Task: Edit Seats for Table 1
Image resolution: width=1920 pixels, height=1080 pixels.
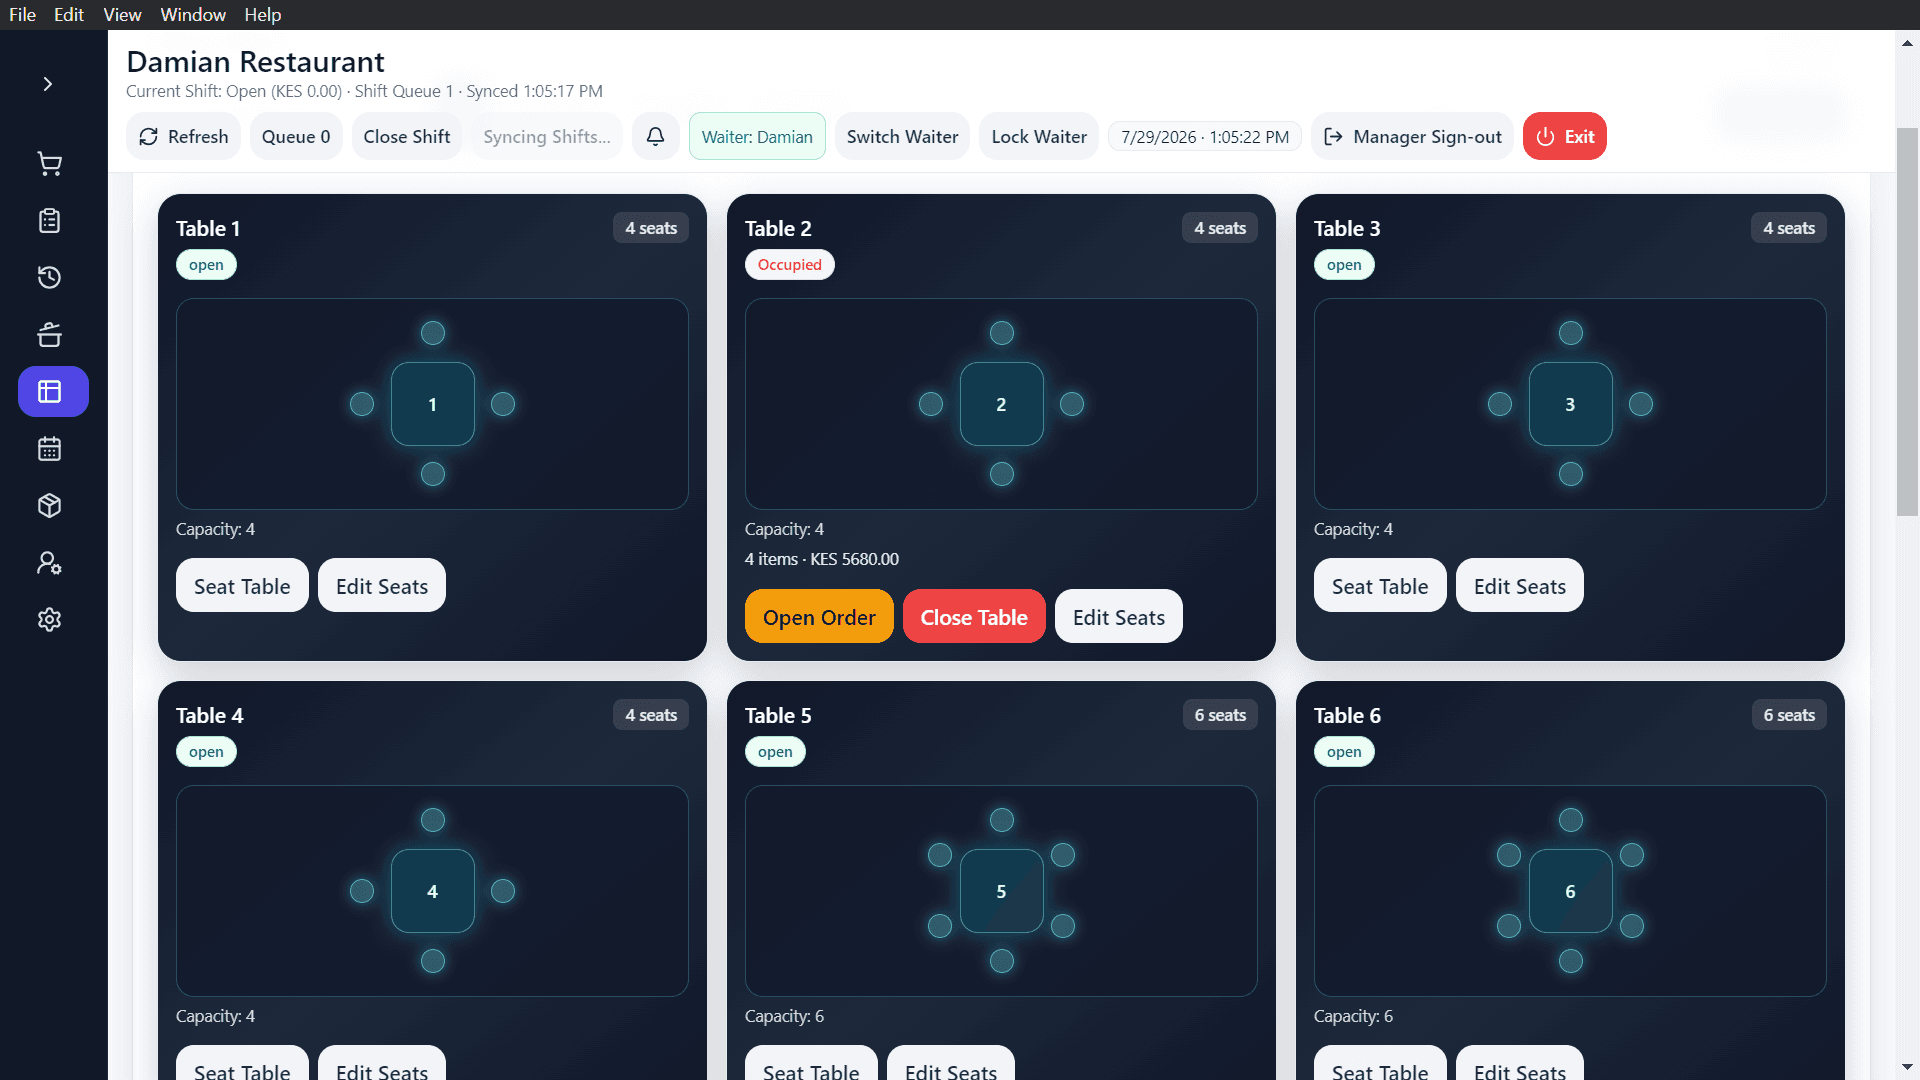Action: (382, 586)
